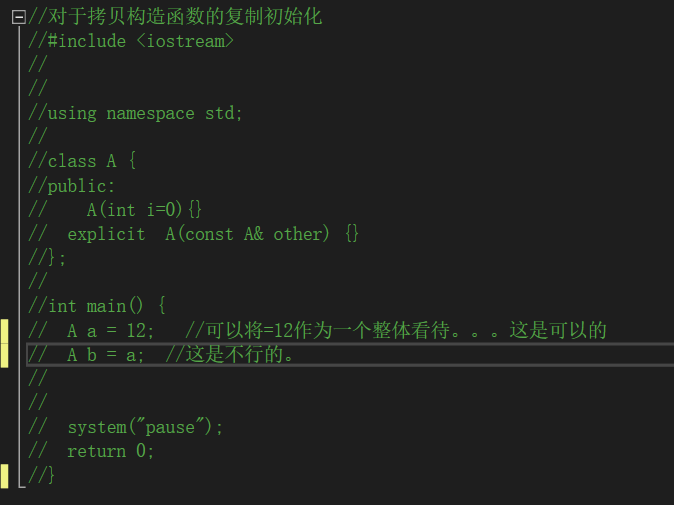Place cursor on 'using namespace std;' line
The image size is (674, 505).
[145, 113]
